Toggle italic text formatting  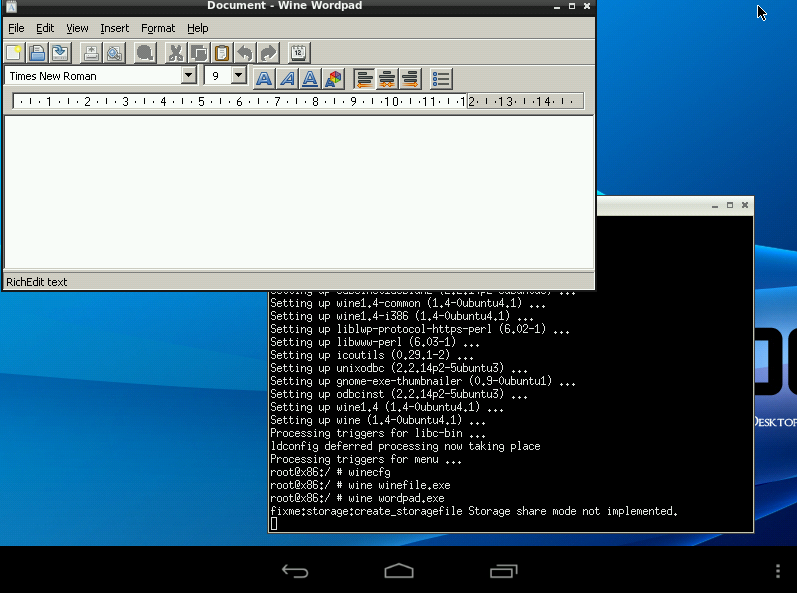287,78
